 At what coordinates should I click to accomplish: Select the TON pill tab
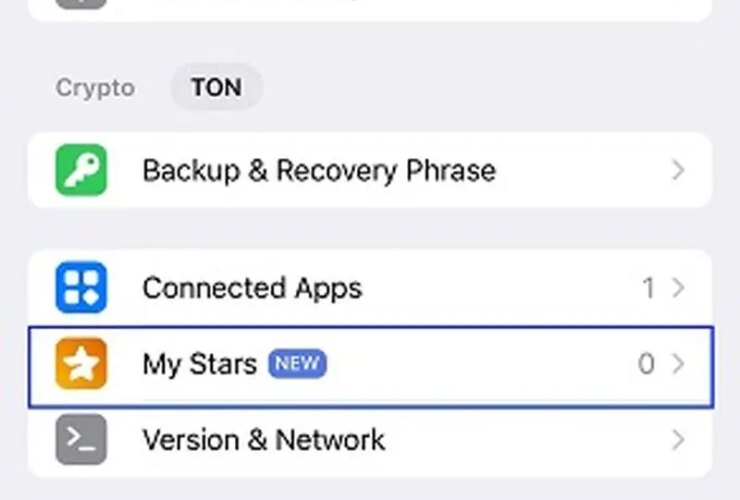[x=216, y=88]
